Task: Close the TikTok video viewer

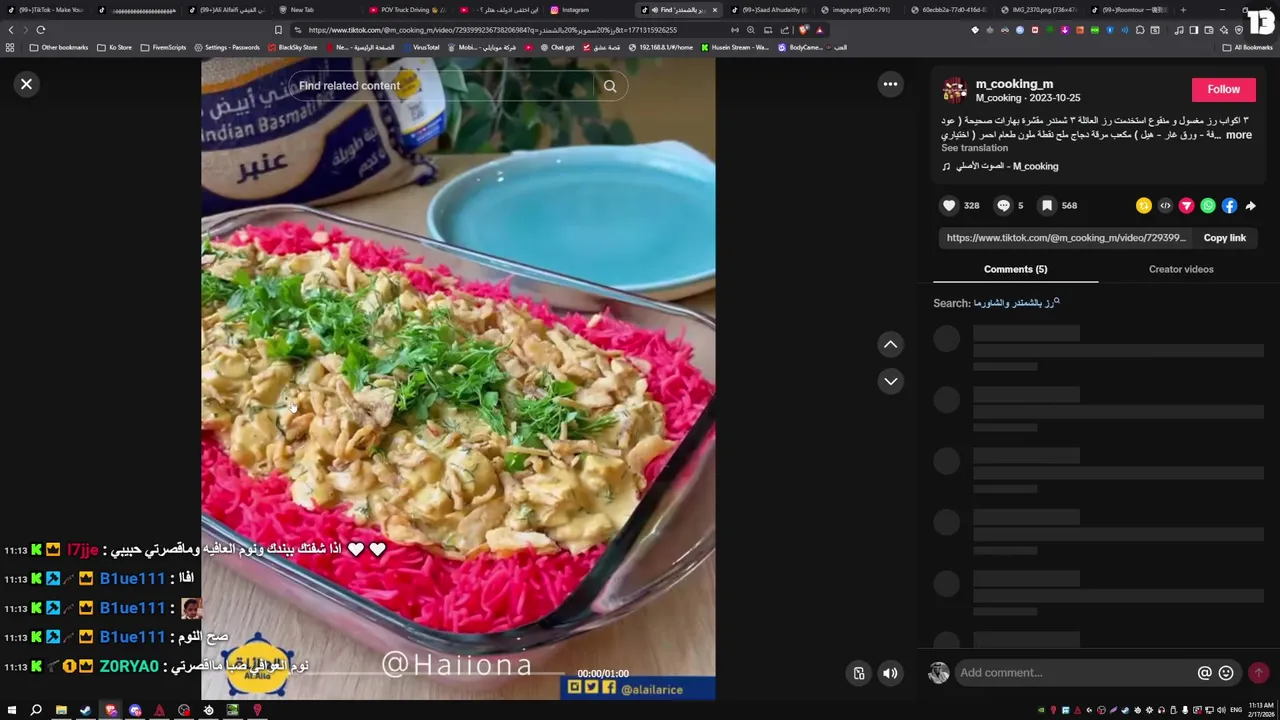Action: tap(27, 84)
